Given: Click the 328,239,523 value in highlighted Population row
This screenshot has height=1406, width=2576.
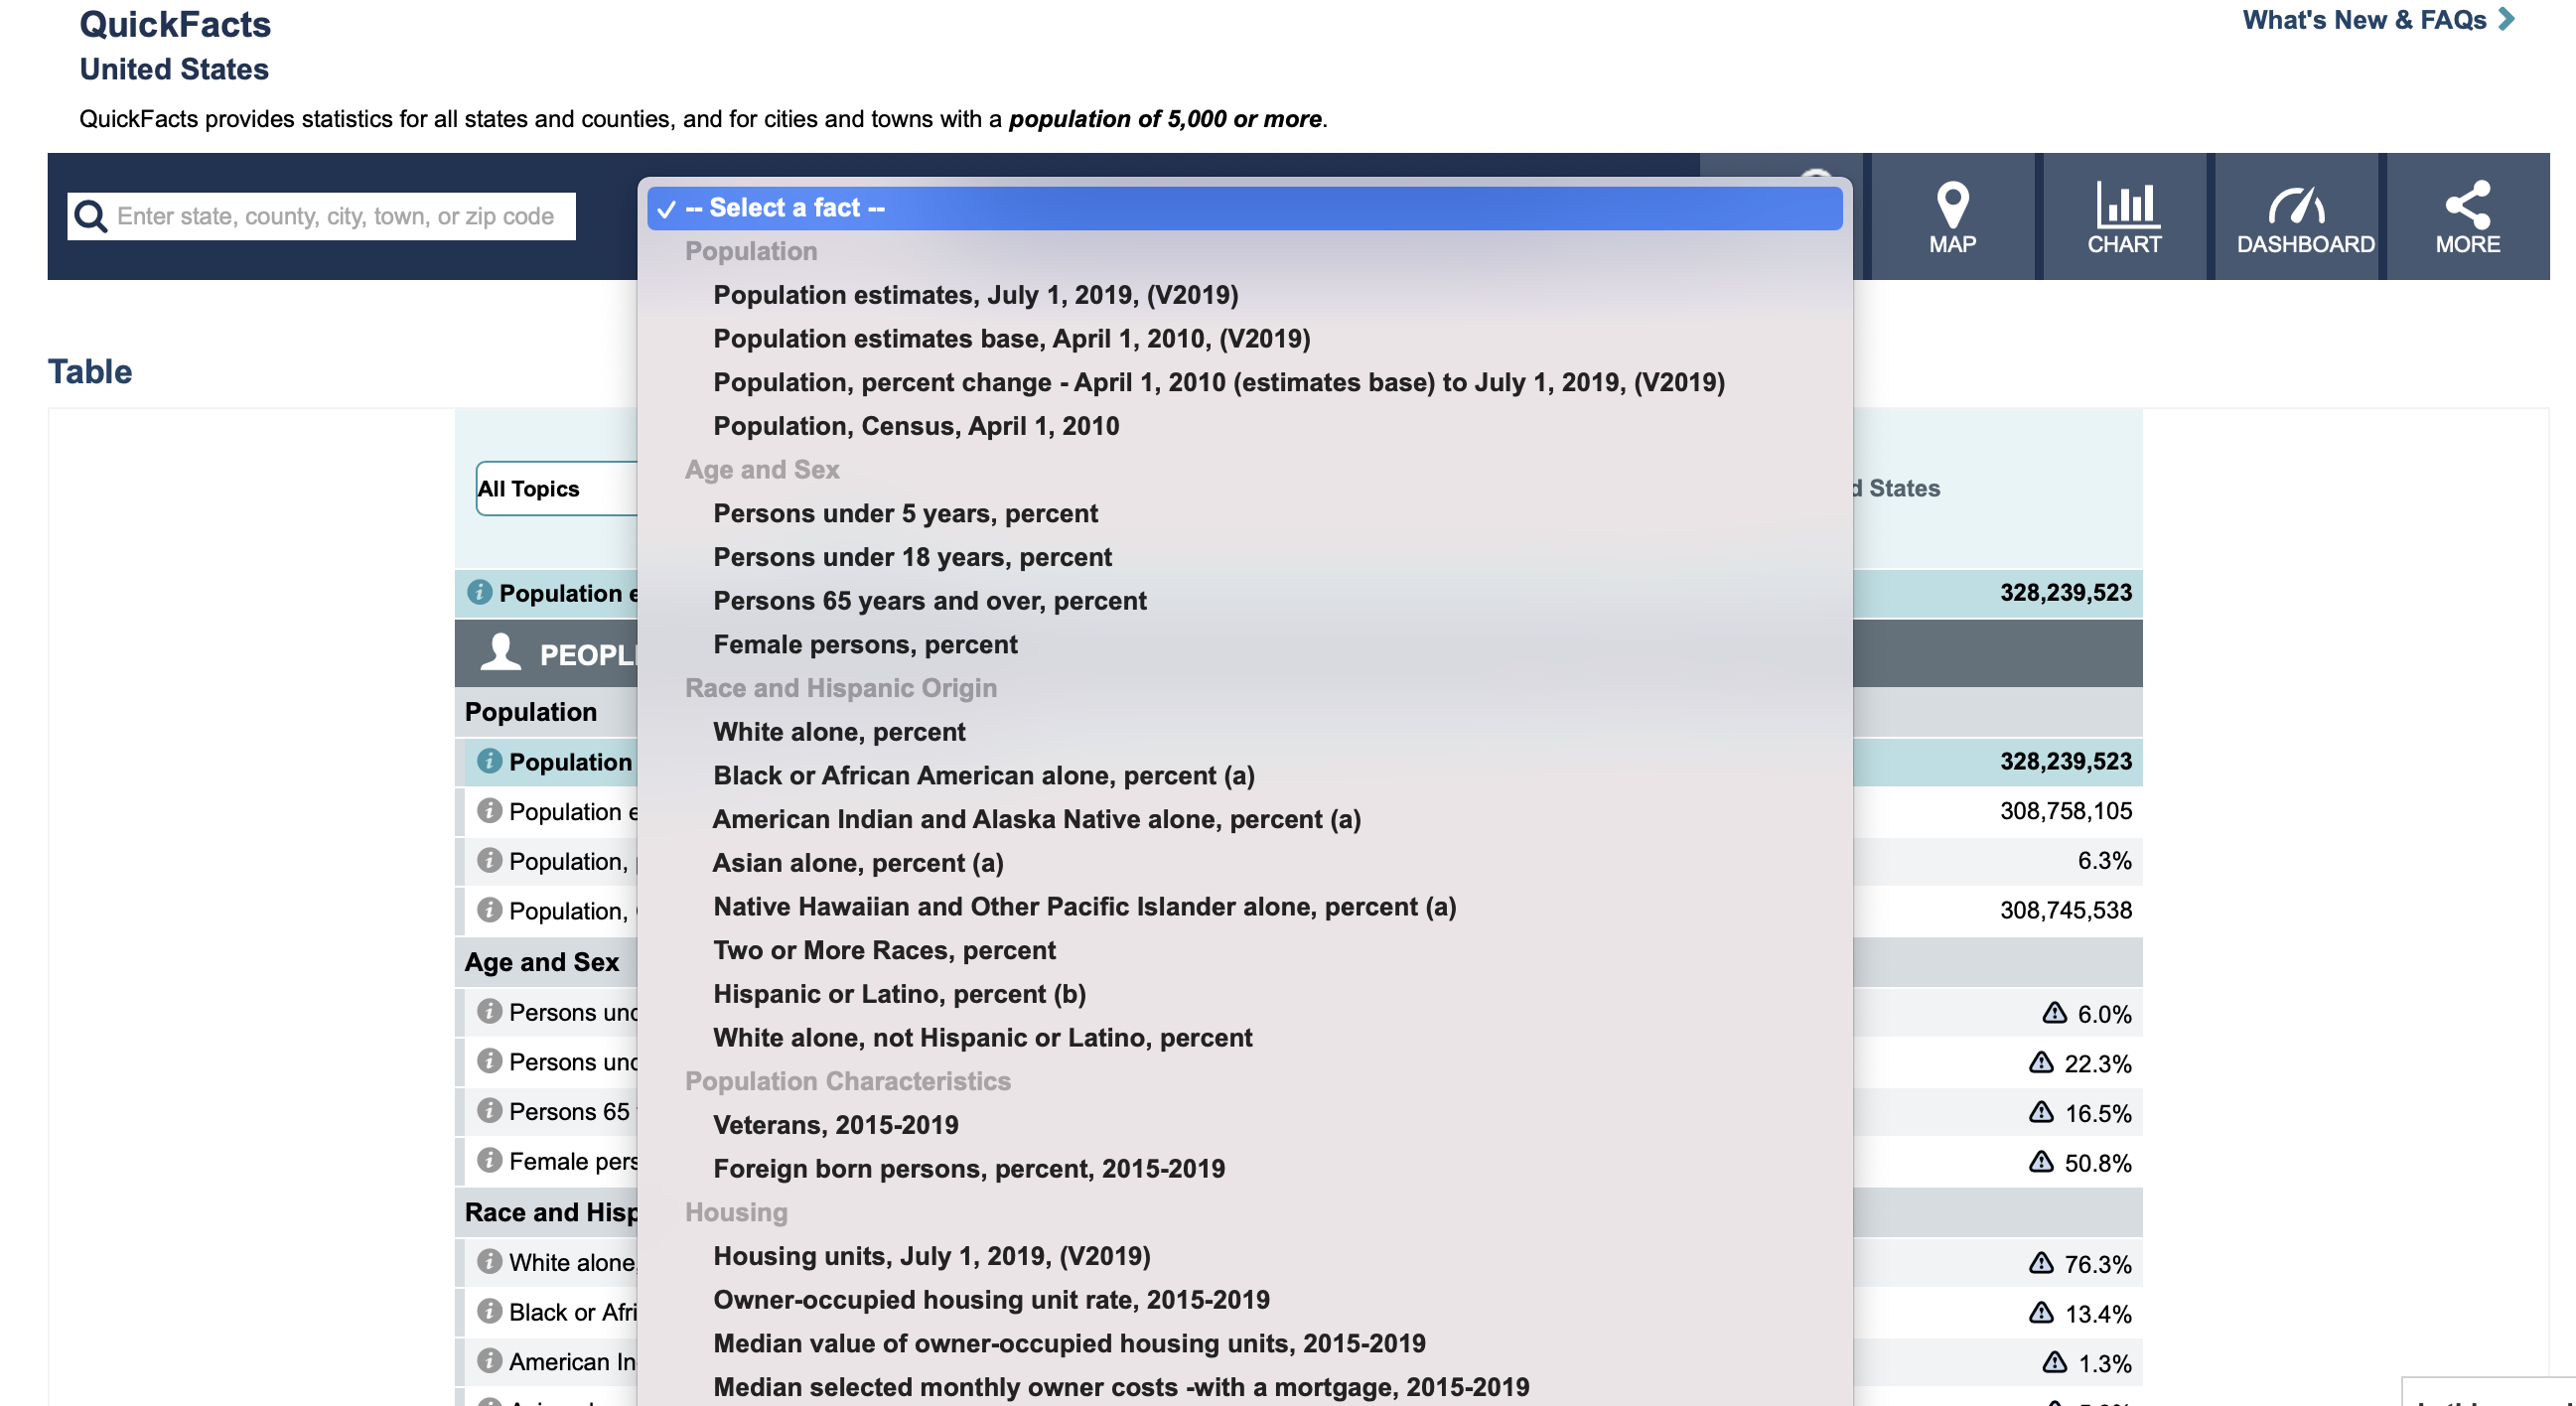Looking at the screenshot, I should pos(2065,761).
